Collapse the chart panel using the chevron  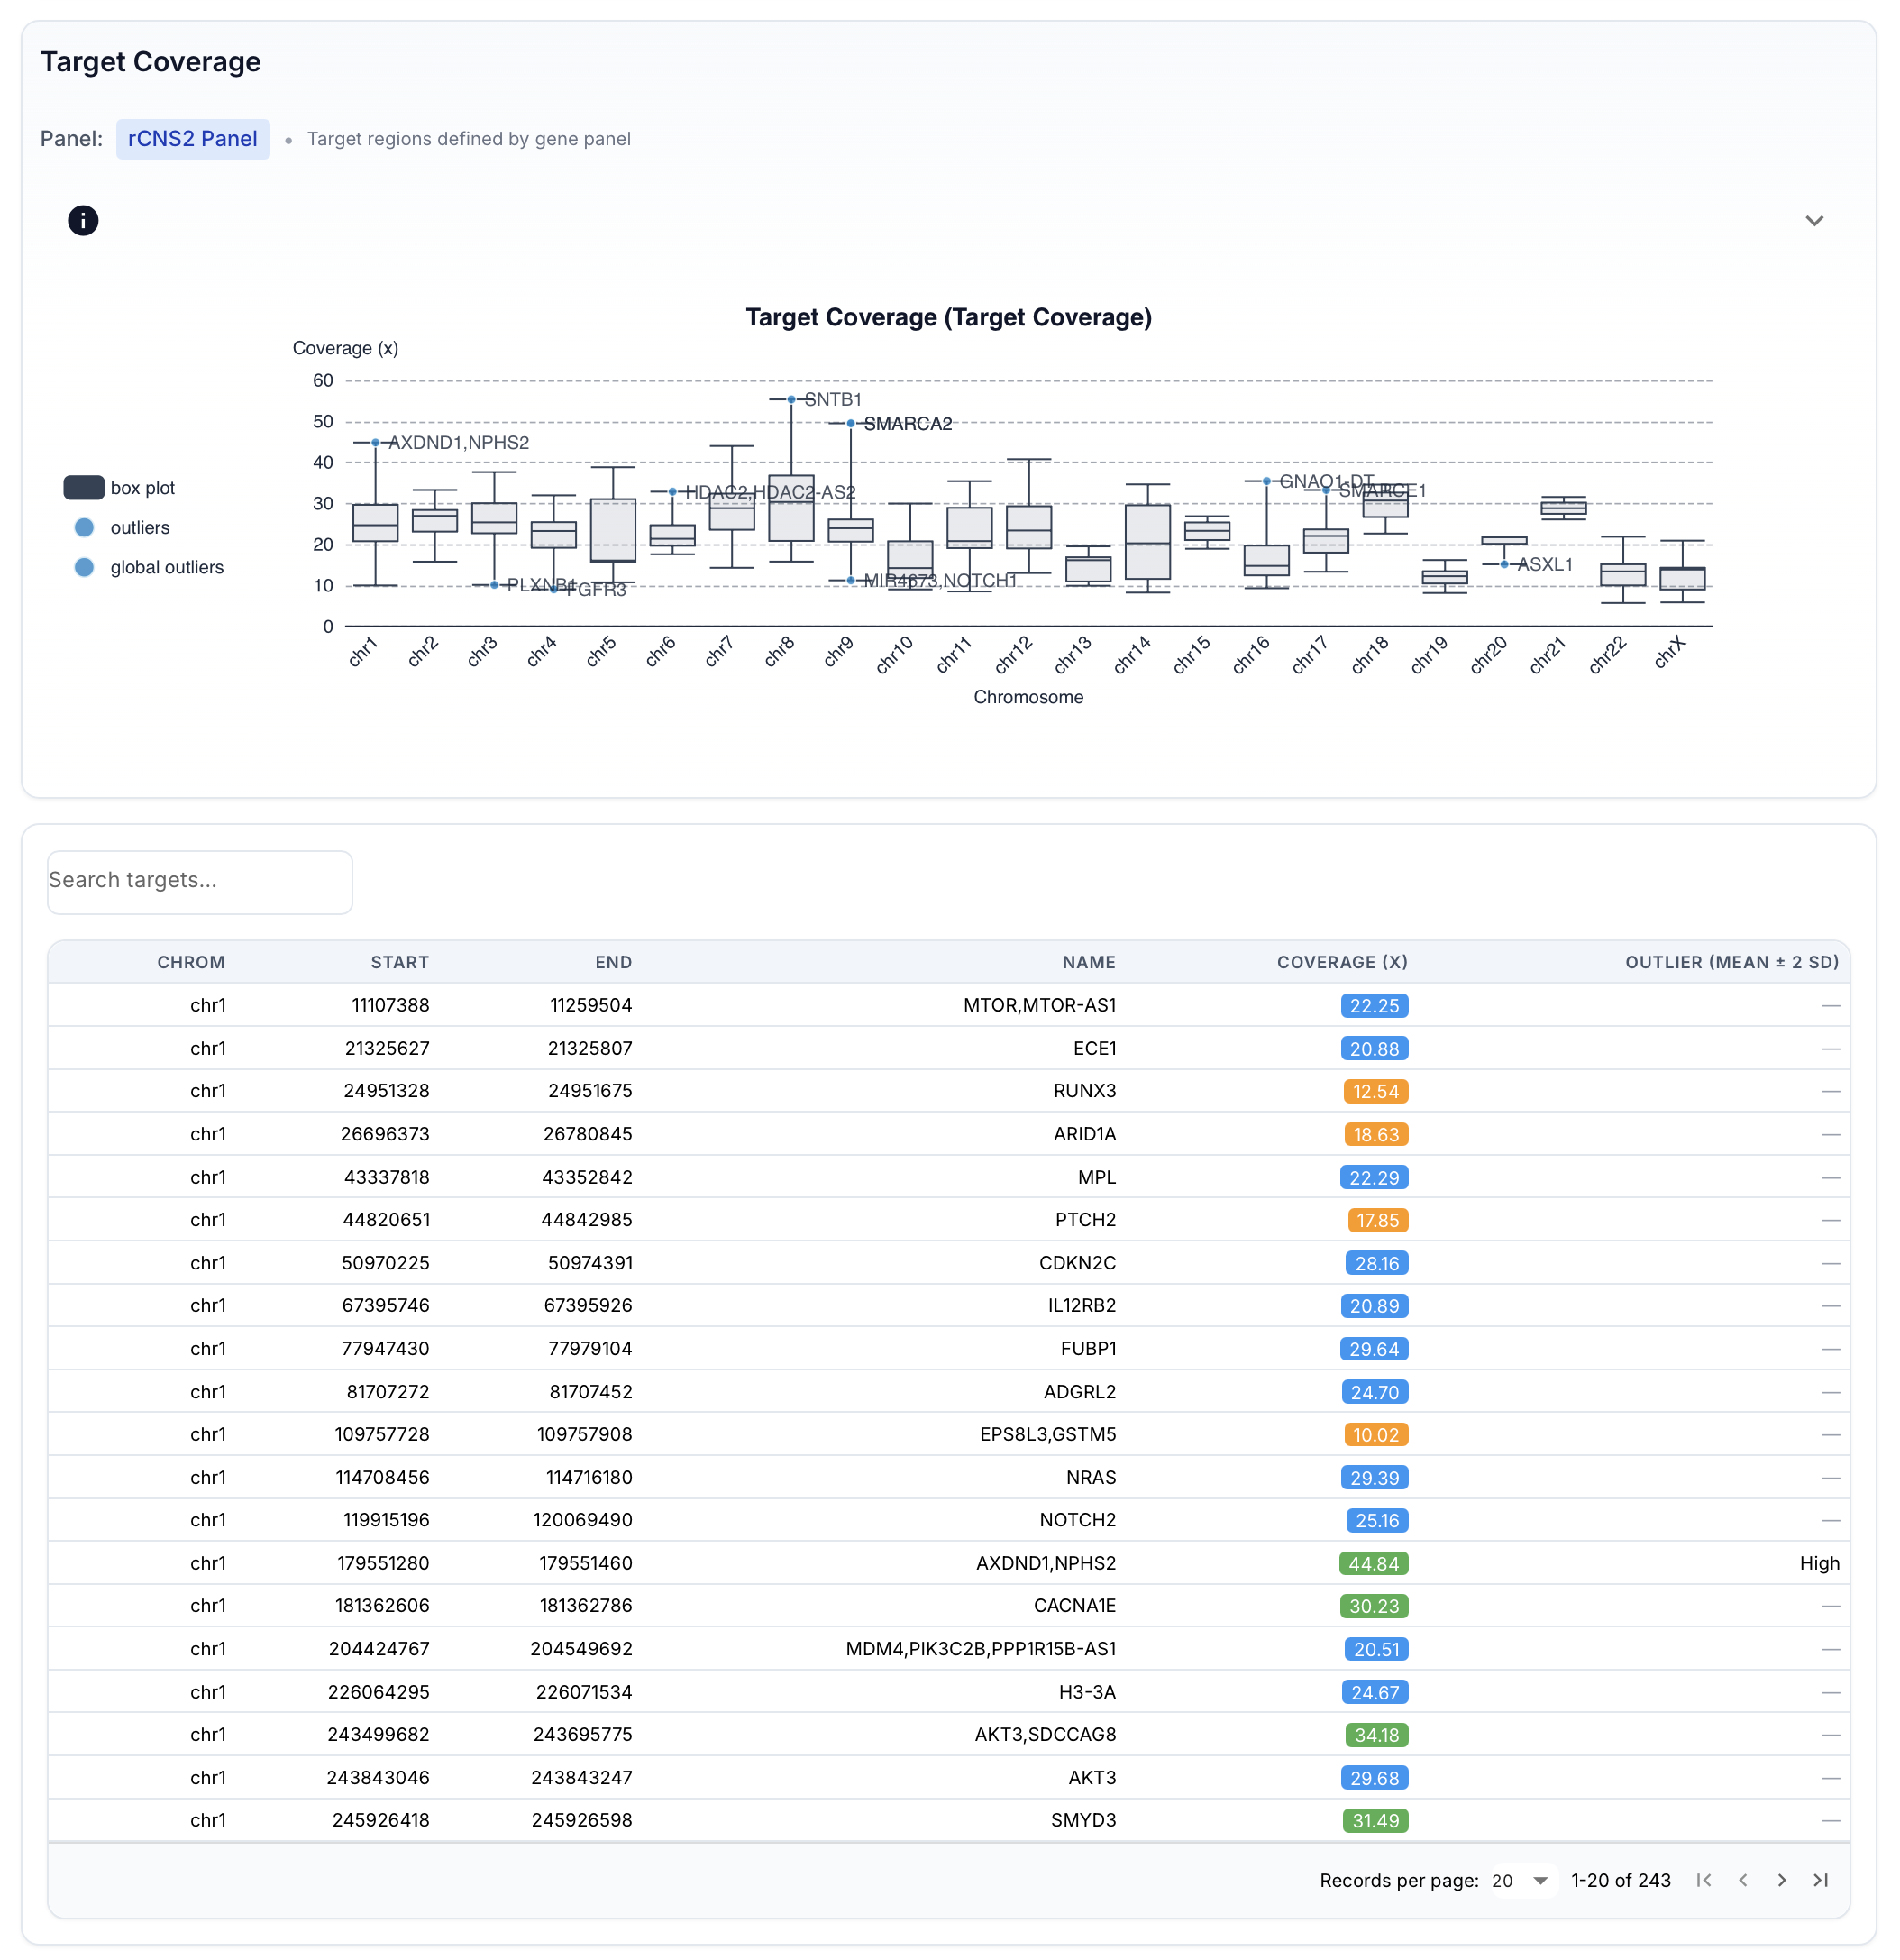coord(1815,220)
